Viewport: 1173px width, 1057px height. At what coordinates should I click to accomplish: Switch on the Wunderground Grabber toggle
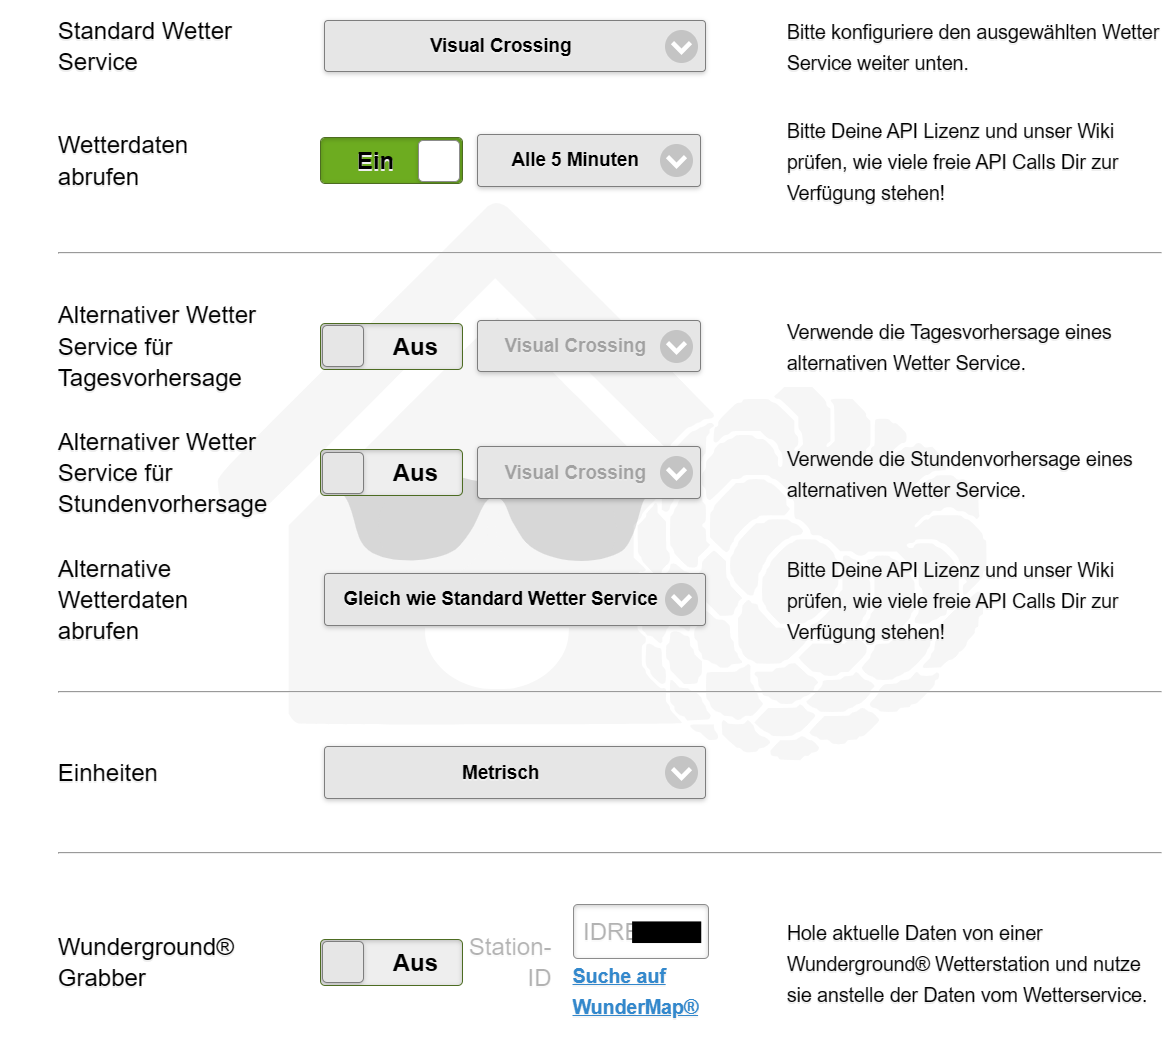pyautogui.click(x=391, y=962)
